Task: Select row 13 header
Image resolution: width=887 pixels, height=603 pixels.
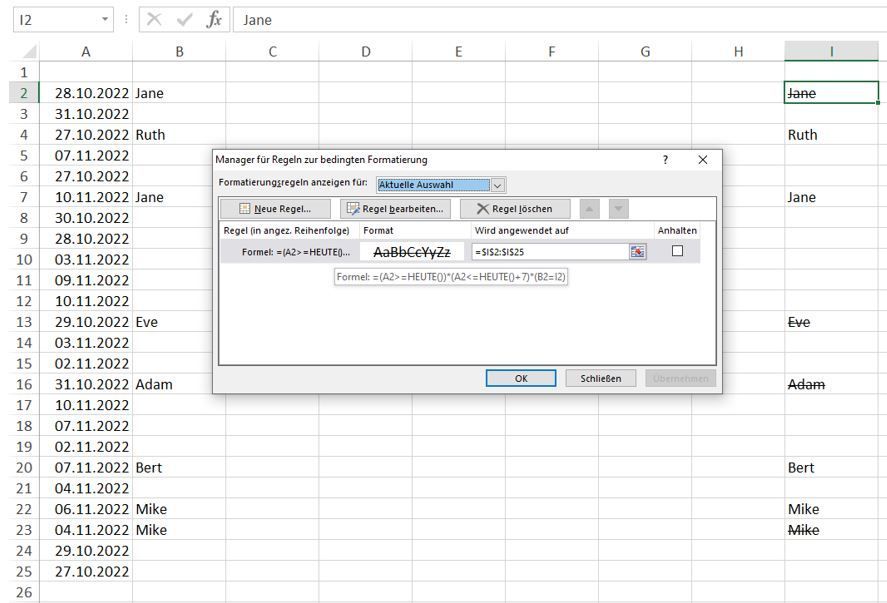Action: pyautogui.click(x=24, y=322)
